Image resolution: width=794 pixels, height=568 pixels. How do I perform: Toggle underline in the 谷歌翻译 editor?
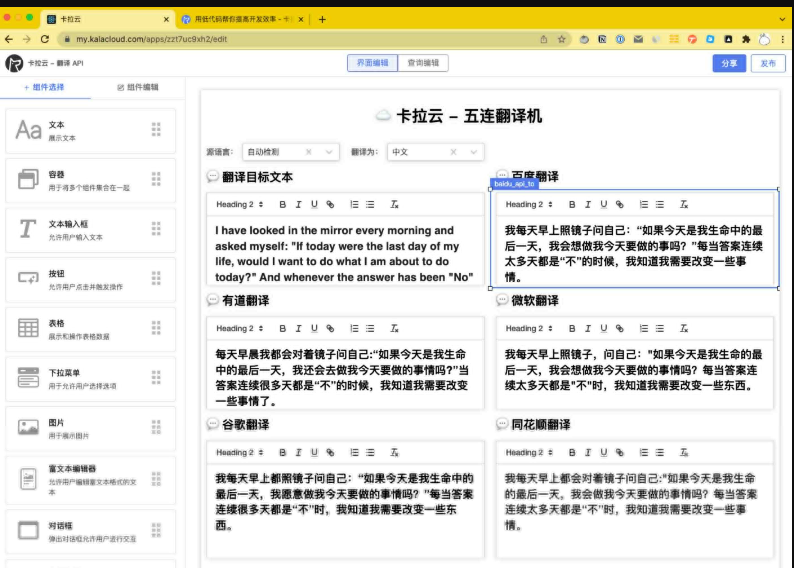click(x=314, y=453)
